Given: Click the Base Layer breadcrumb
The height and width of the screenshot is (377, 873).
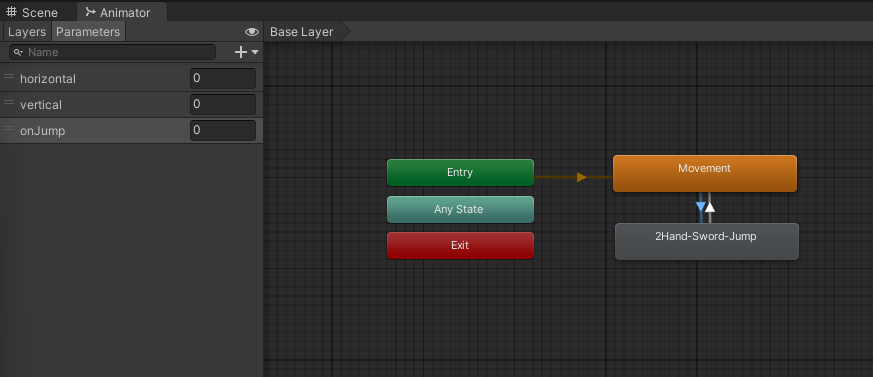Looking at the screenshot, I should [x=301, y=32].
